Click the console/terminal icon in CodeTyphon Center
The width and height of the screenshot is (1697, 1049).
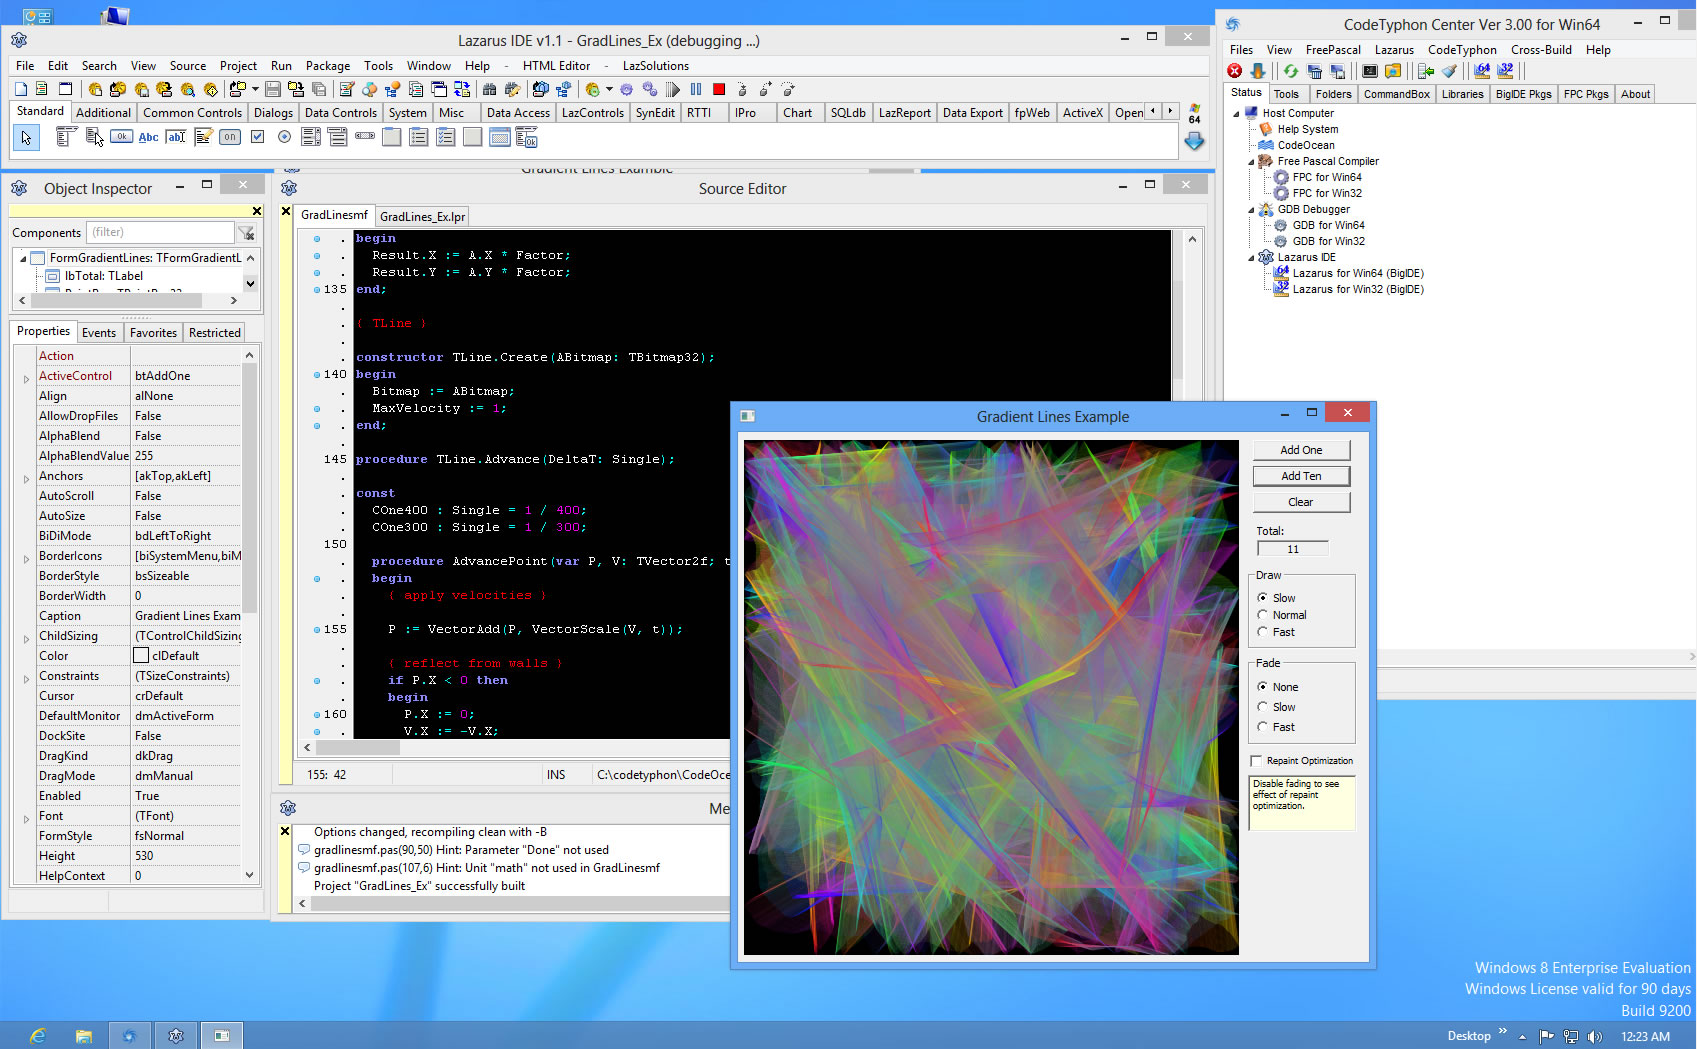point(1370,71)
